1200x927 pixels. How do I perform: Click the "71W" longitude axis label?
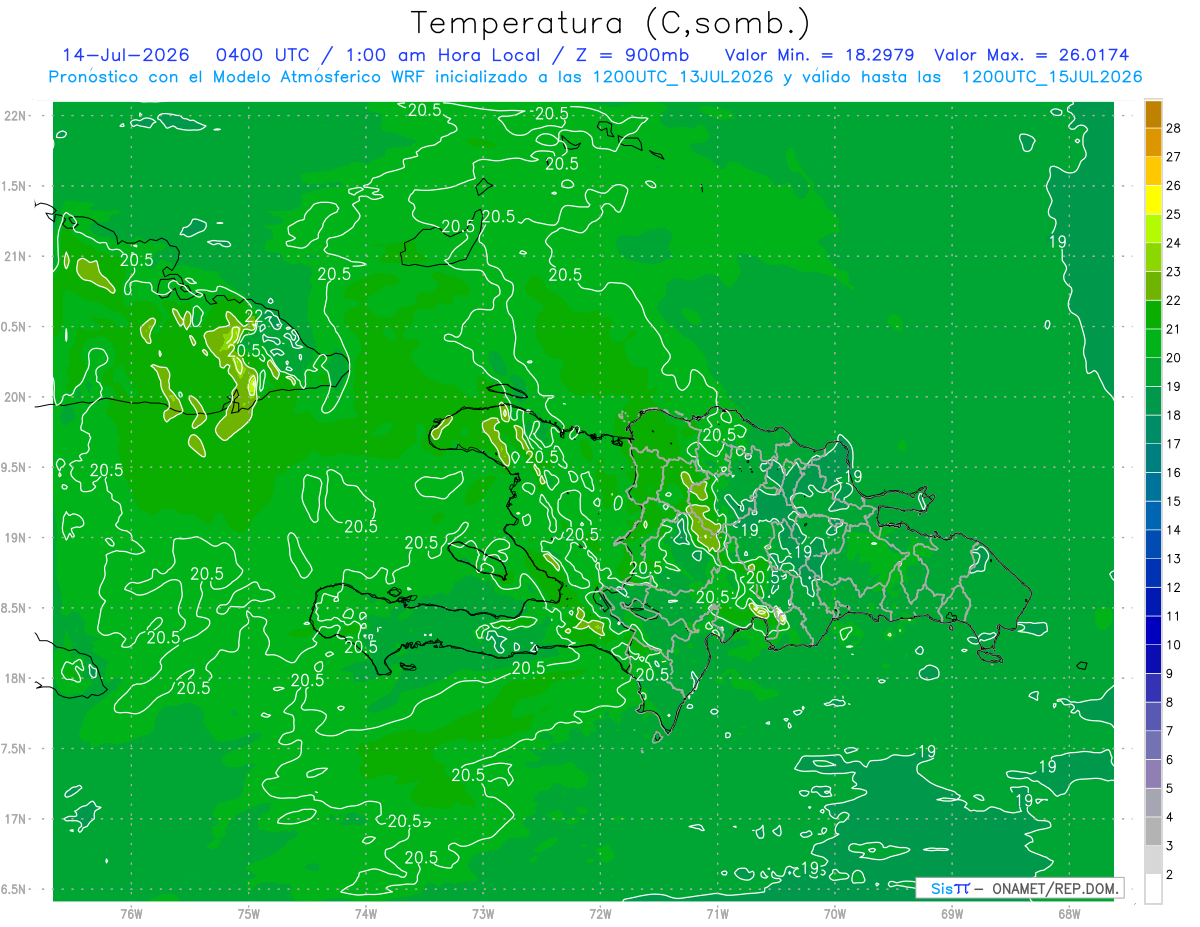(717, 913)
